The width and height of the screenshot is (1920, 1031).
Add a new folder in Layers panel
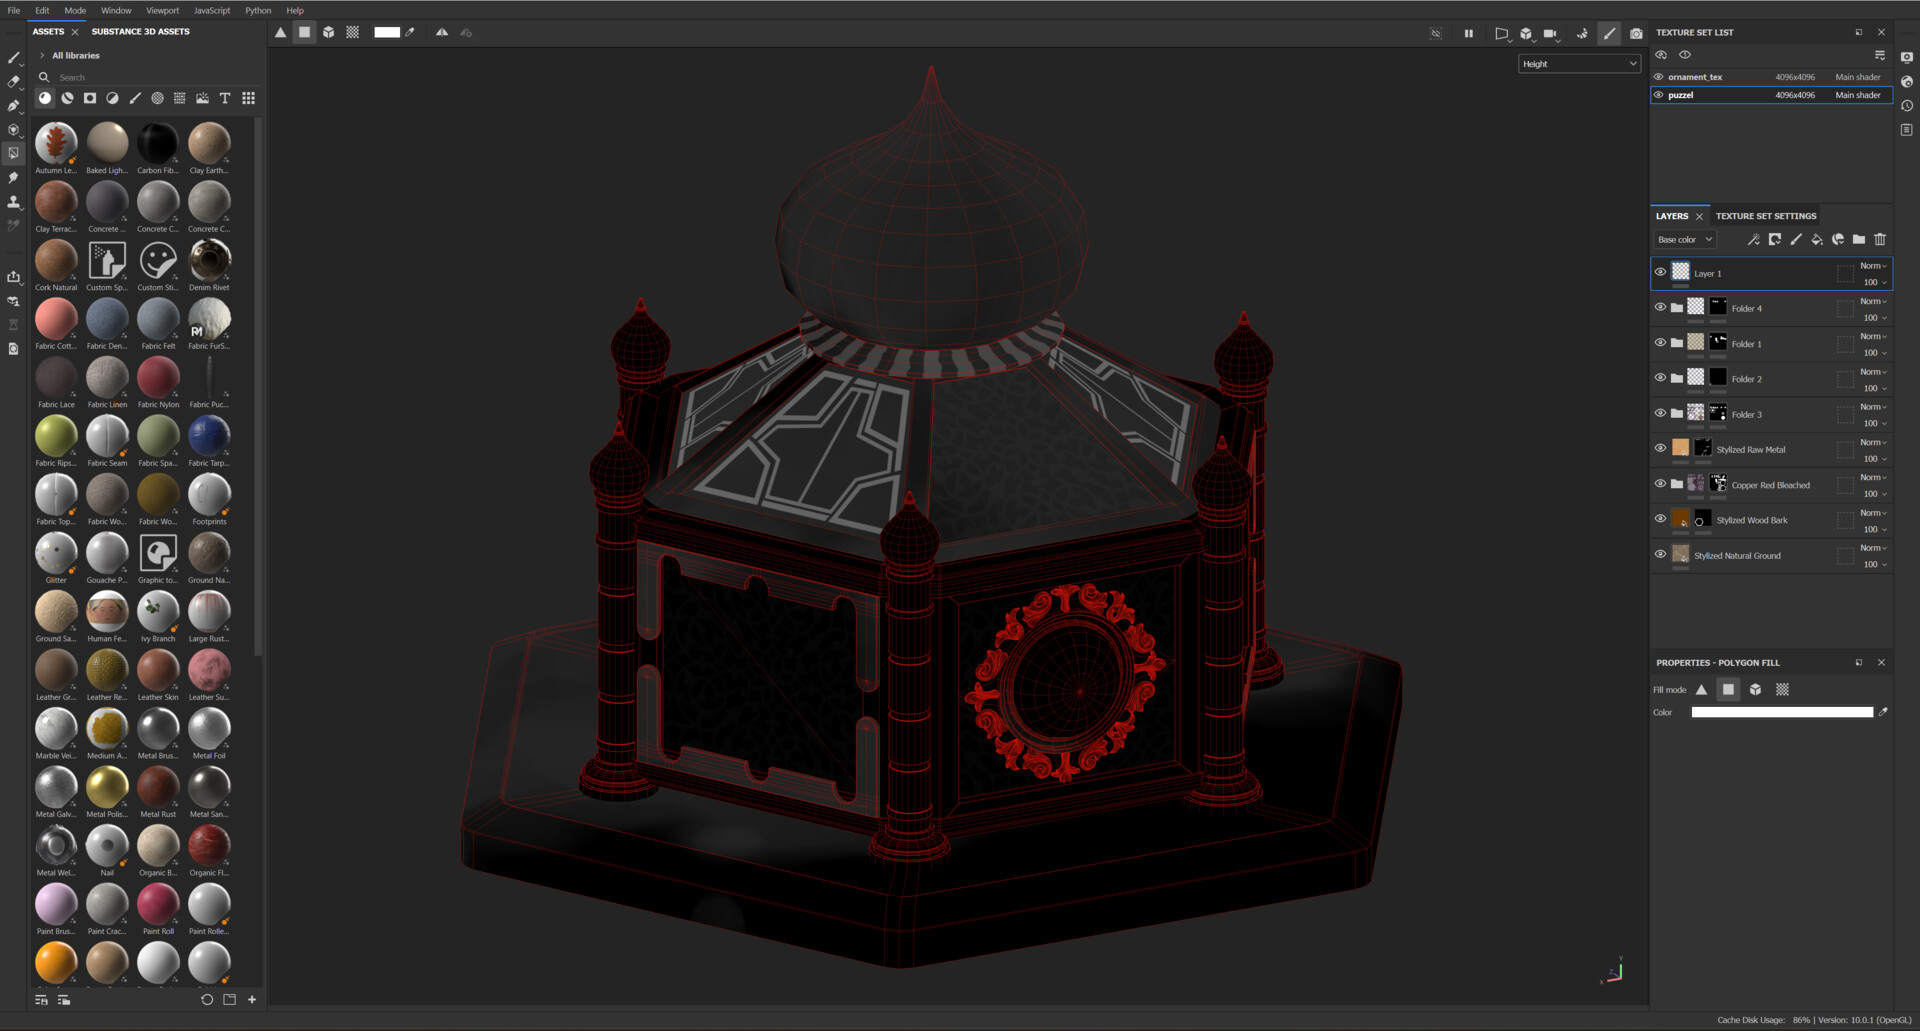tap(1858, 239)
